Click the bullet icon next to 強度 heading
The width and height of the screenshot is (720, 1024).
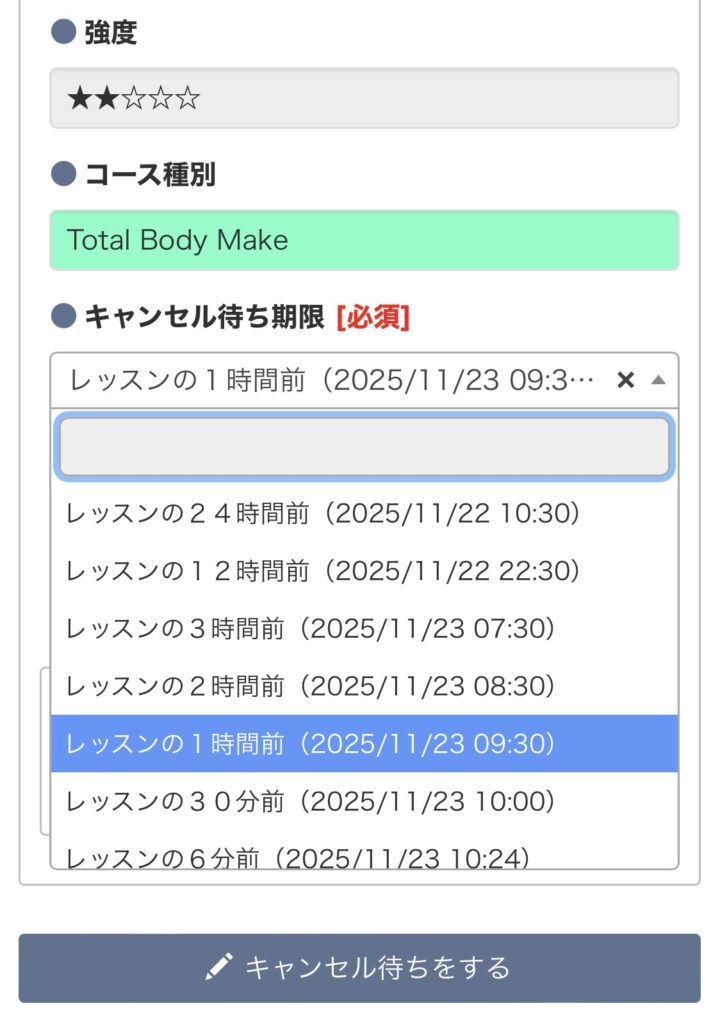click(x=61, y=33)
